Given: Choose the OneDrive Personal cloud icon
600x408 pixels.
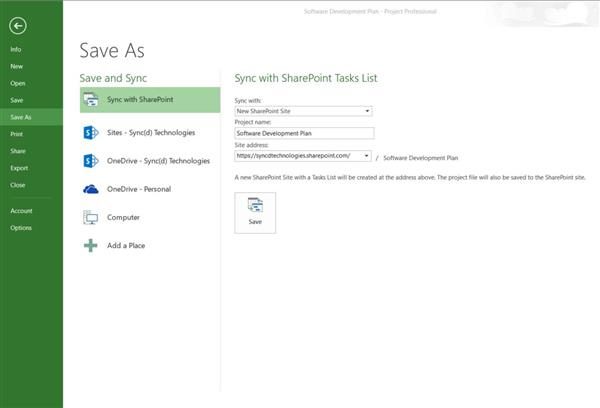Looking at the screenshot, I should coord(91,189).
